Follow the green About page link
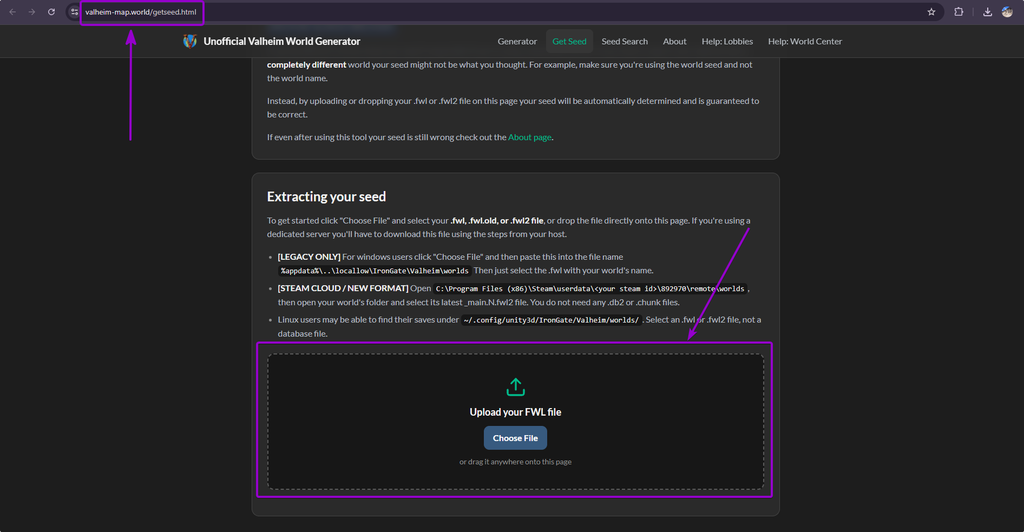The width and height of the screenshot is (1024, 532). tap(530, 137)
